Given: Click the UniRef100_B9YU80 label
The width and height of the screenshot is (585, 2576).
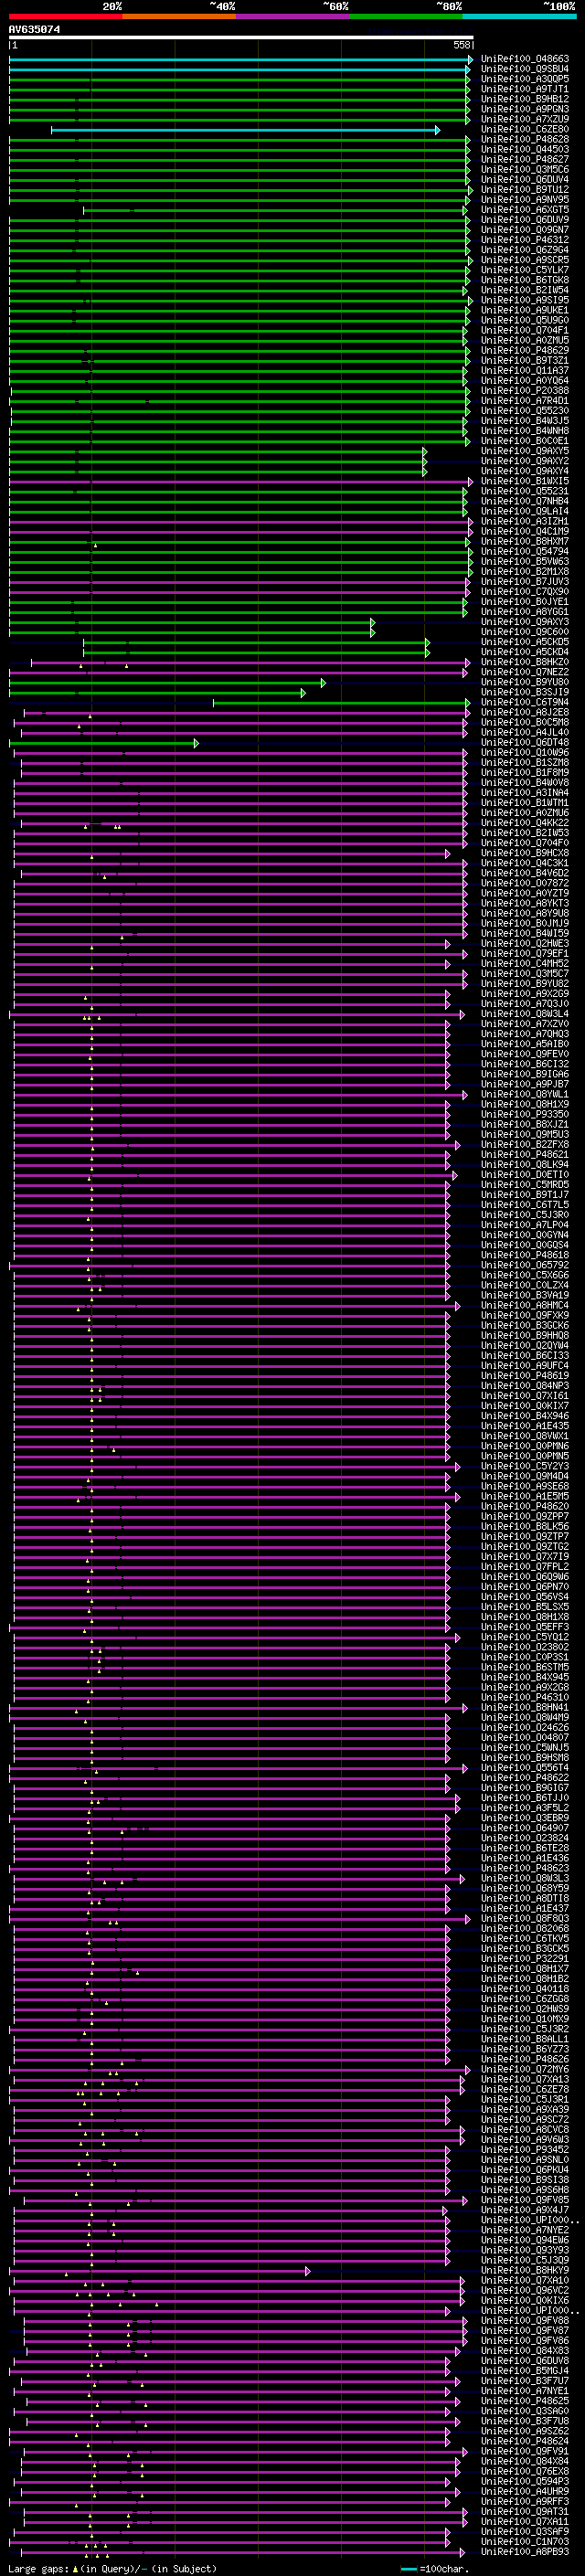Looking at the screenshot, I should point(525,682).
